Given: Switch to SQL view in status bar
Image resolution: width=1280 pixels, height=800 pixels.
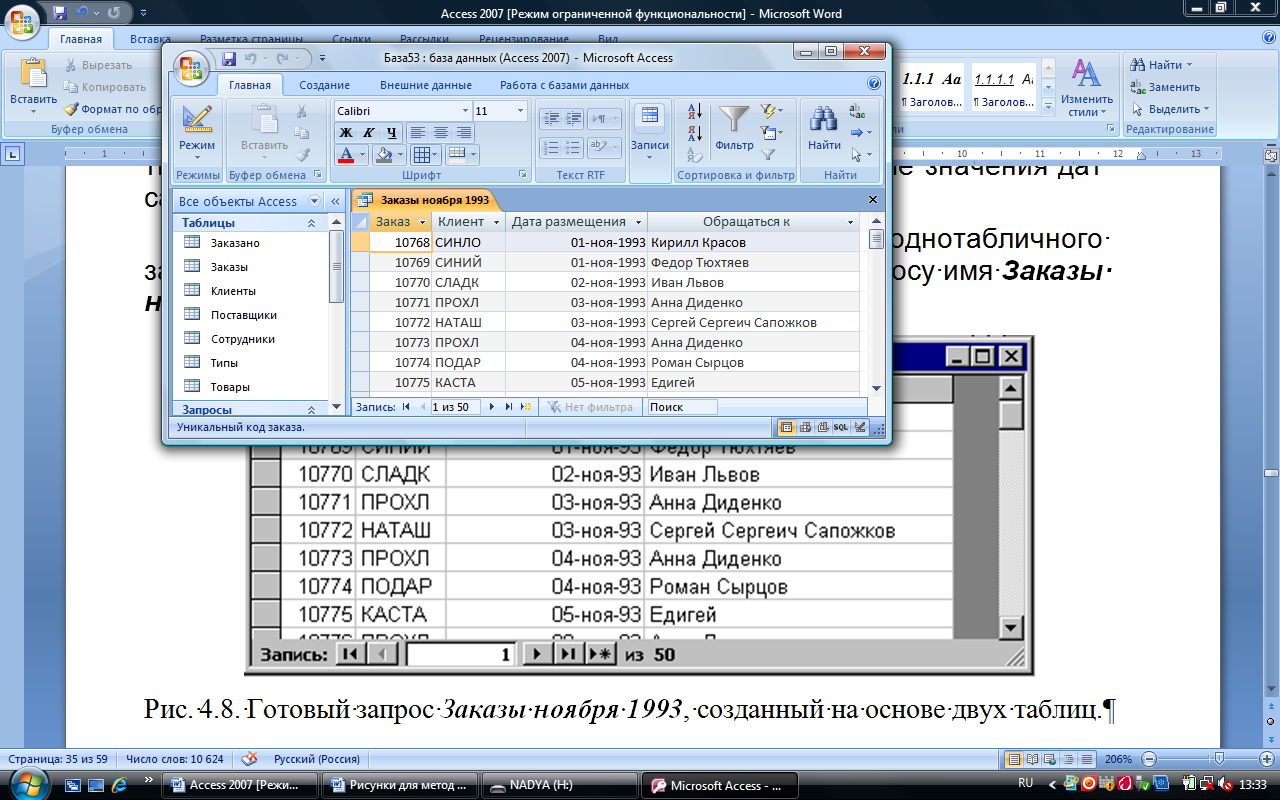Looking at the screenshot, I should (841, 427).
